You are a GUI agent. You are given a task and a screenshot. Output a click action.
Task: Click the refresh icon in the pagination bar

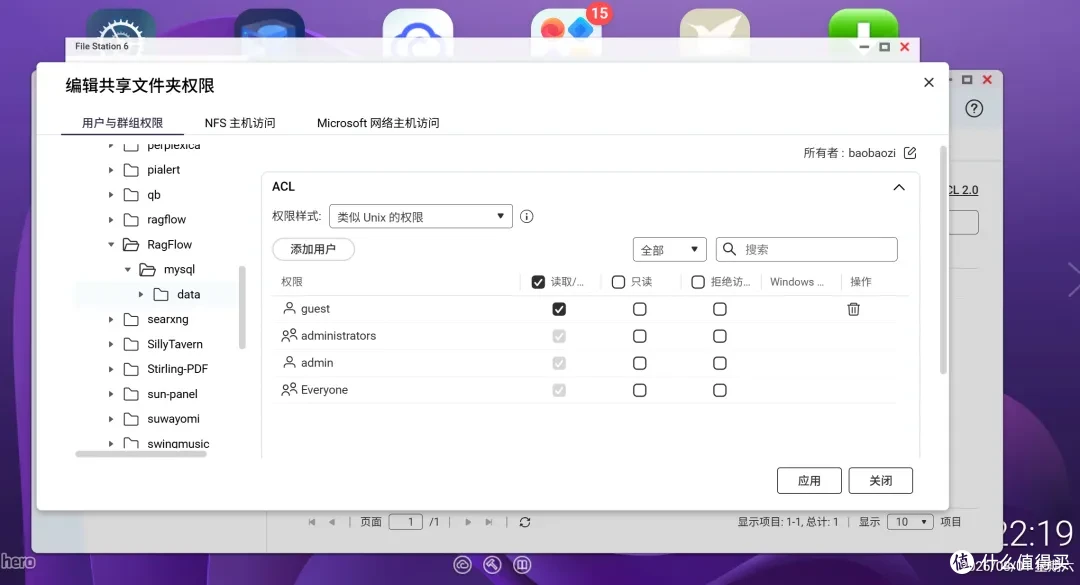coord(525,522)
